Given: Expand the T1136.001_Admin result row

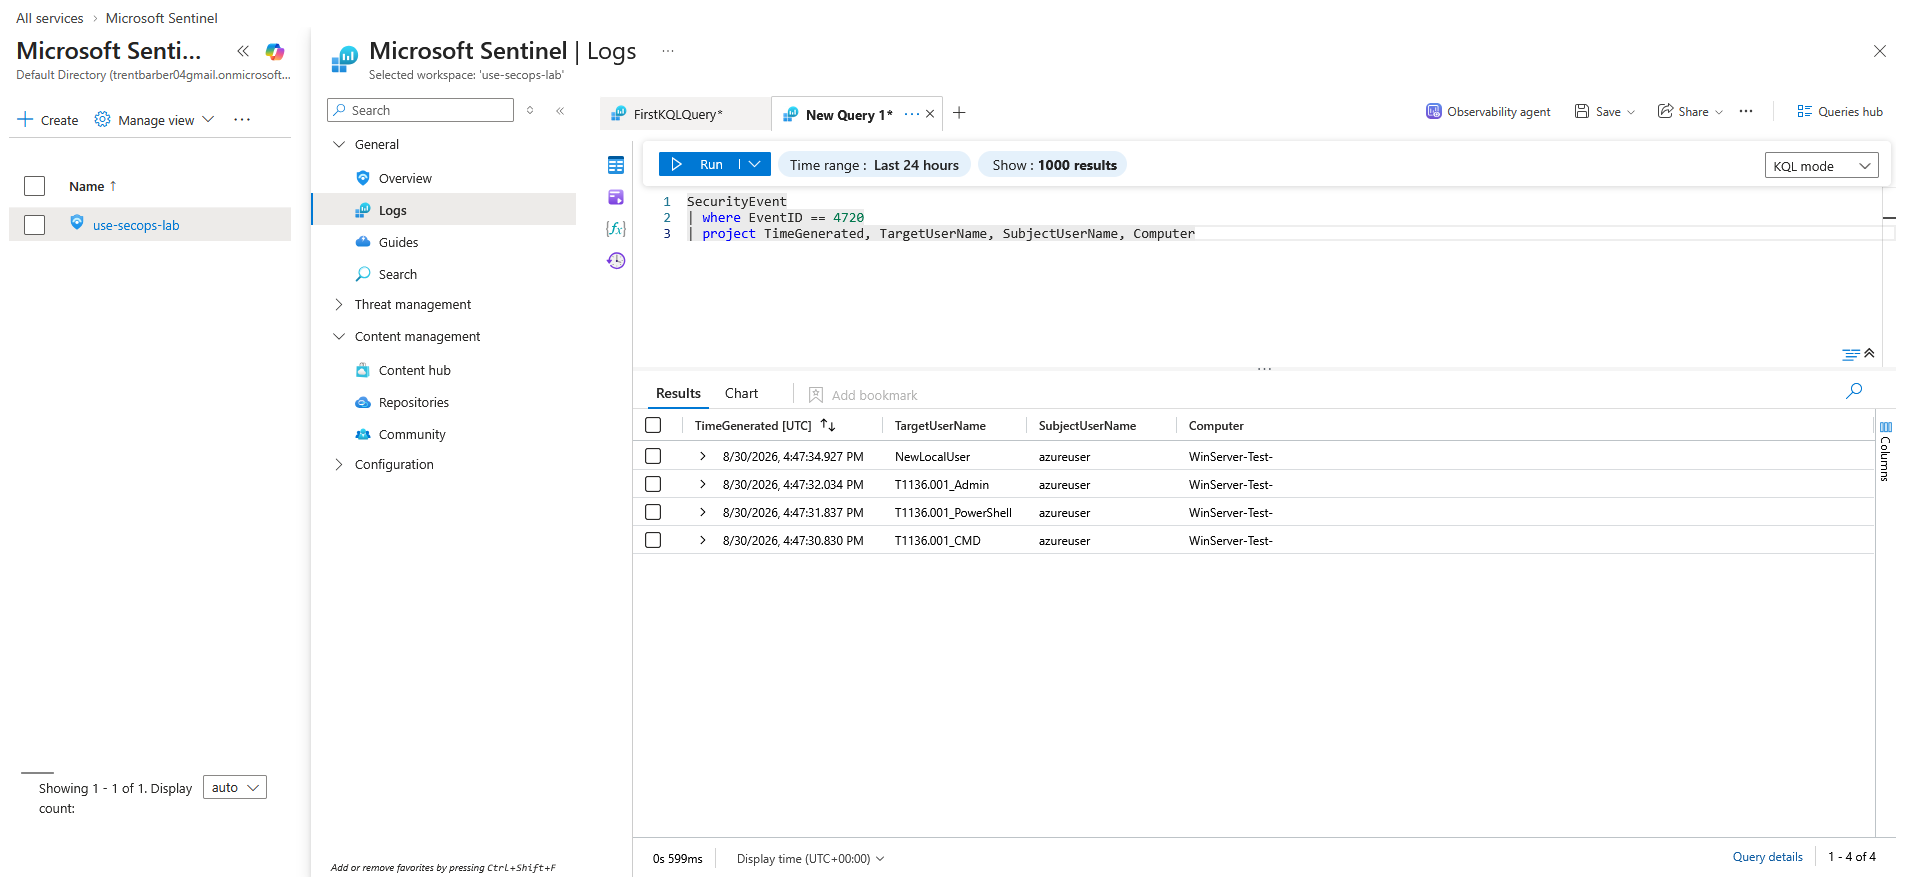Looking at the screenshot, I should (702, 484).
